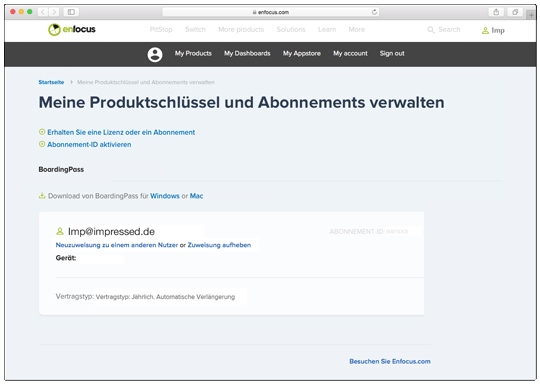The width and height of the screenshot is (540, 384).
Task: Click Vertragstyp: Jährlich. Automatische Verlängerung text
Action: [x=165, y=297]
